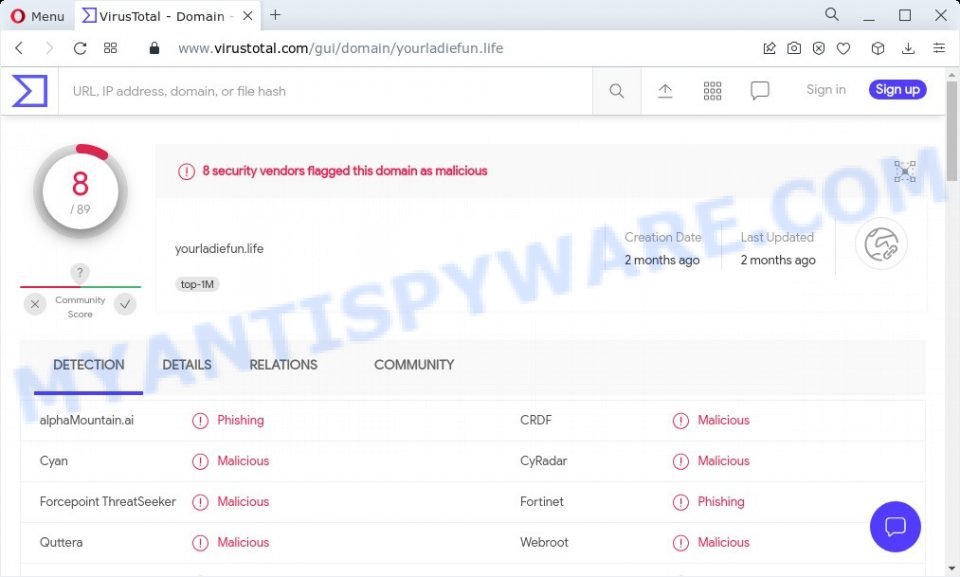This screenshot has height=577, width=960.
Task: Click the Phishing verdict for alphaMountain.ai
Action: pos(241,420)
